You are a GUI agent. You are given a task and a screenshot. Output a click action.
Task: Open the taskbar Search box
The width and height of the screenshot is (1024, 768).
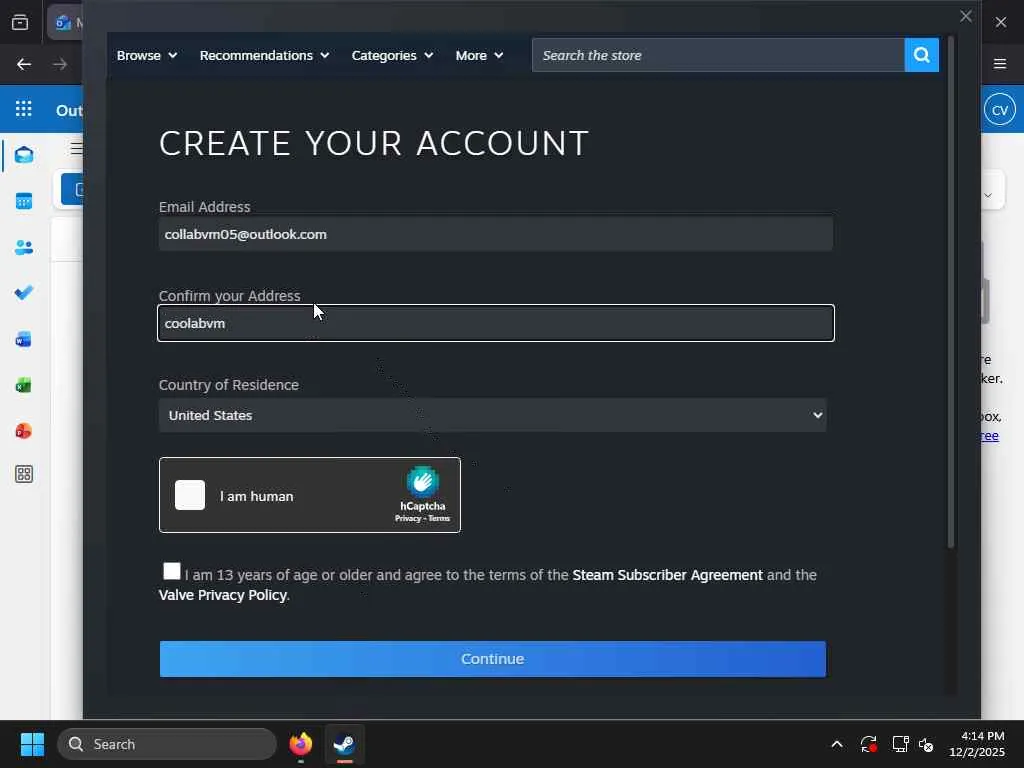pyautogui.click(x=167, y=744)
